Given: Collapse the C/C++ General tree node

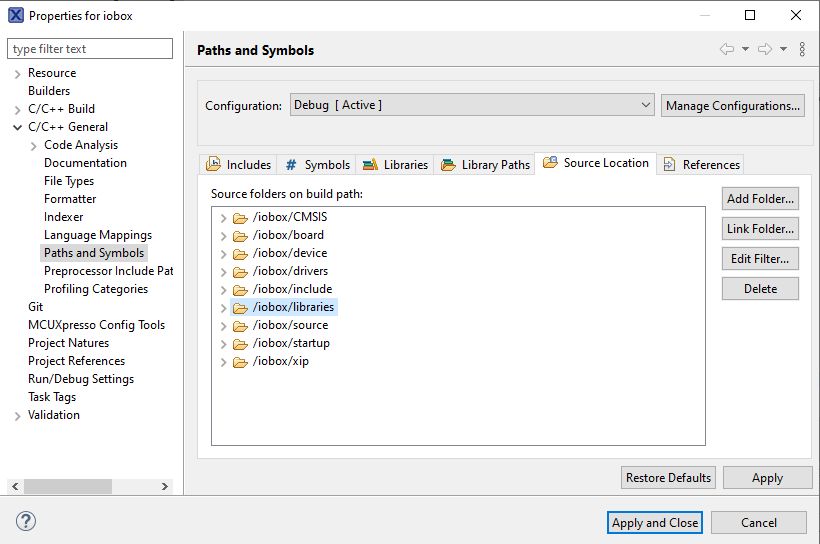Looking at the screenshot, I should coord(18,127).
